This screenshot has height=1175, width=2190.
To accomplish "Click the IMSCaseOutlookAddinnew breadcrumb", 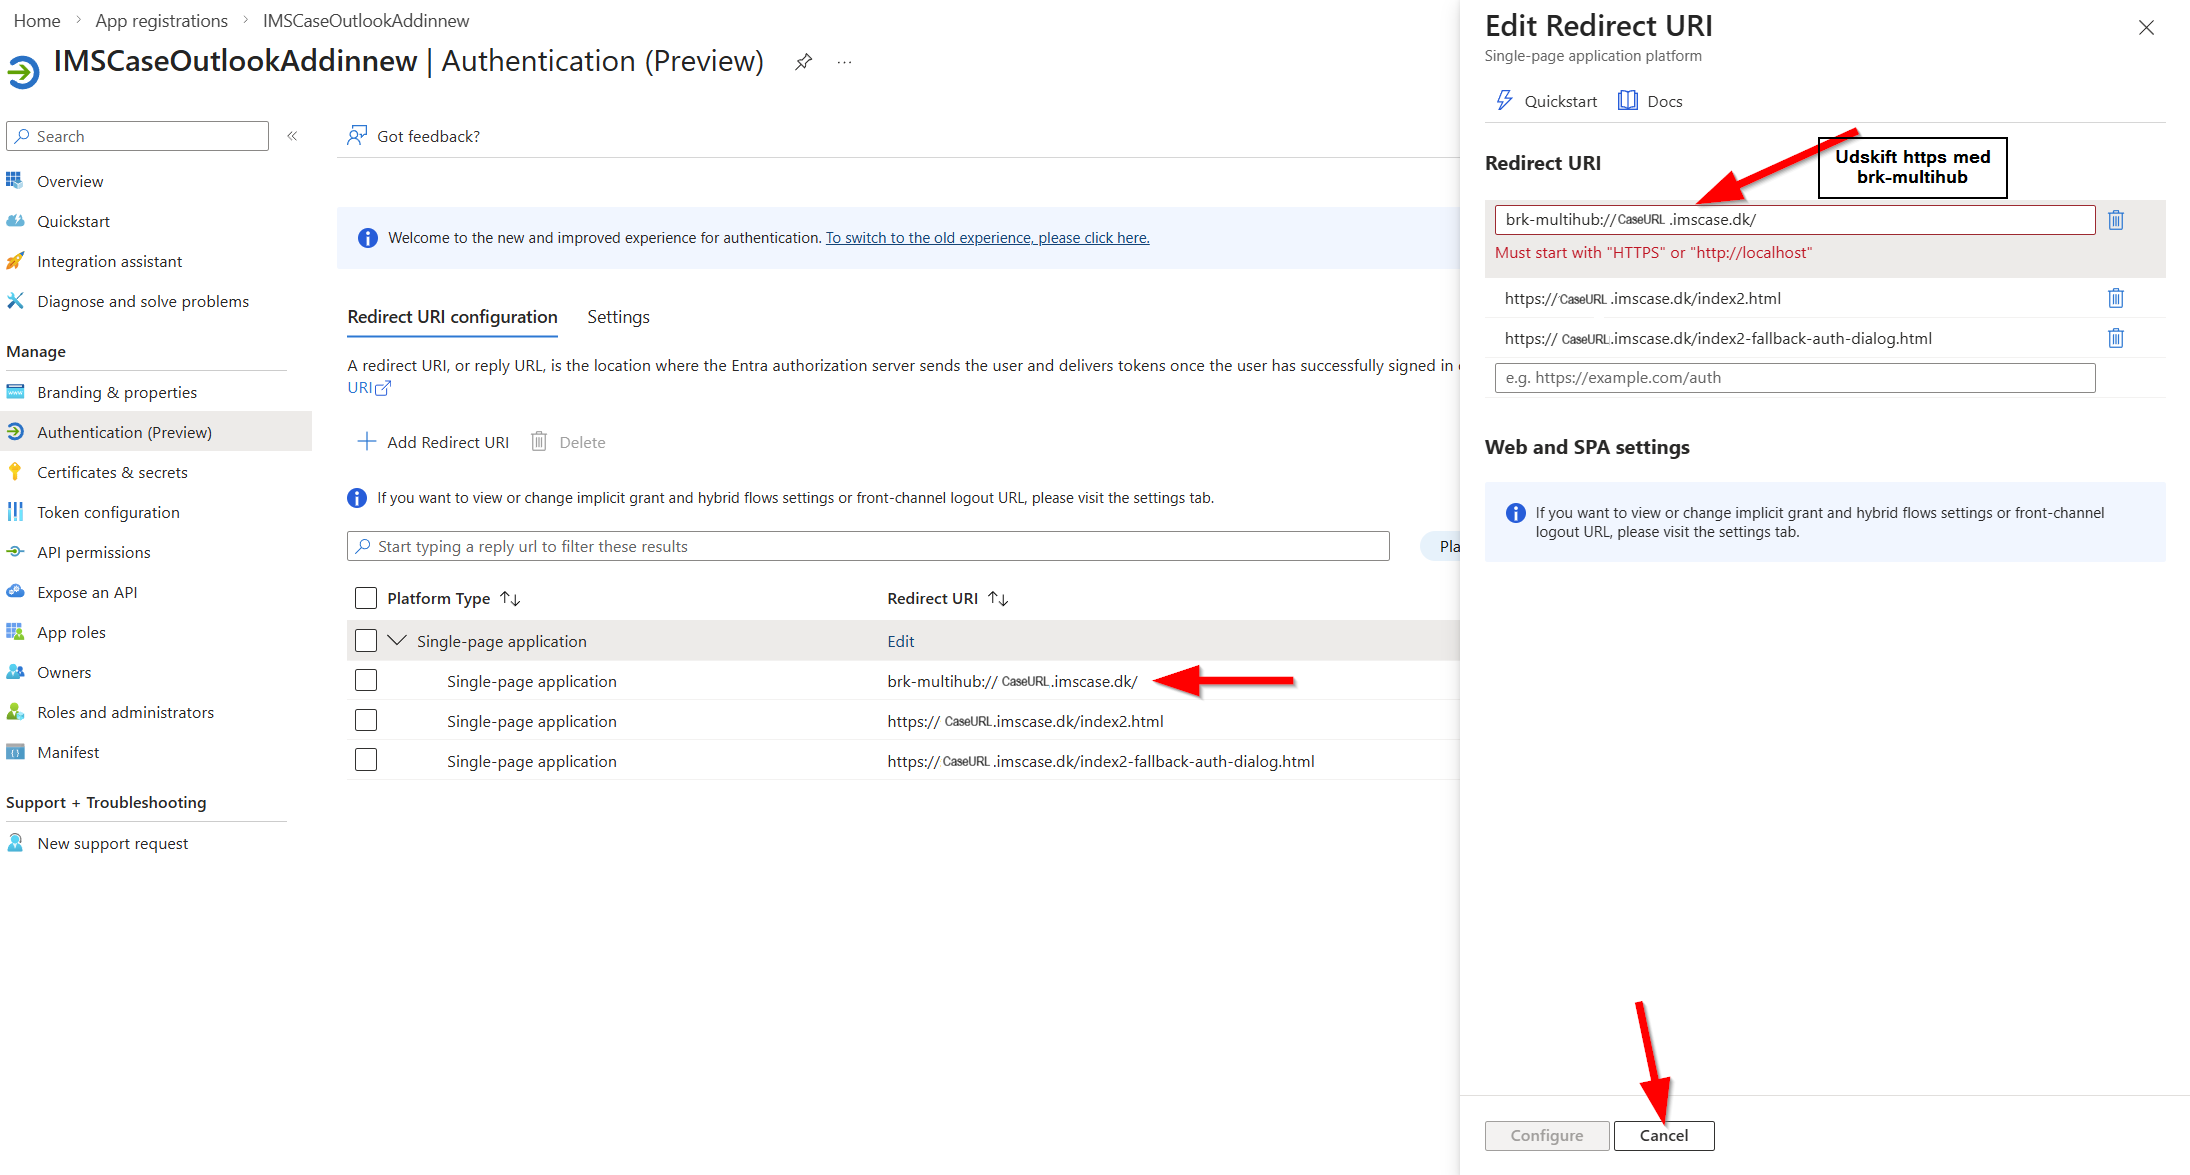I will click(x=366, y=21).
